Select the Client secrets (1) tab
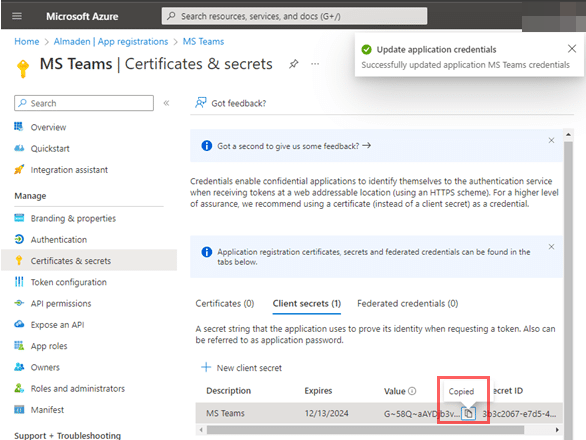Screen dimensions: 586x440 point(307,304)
